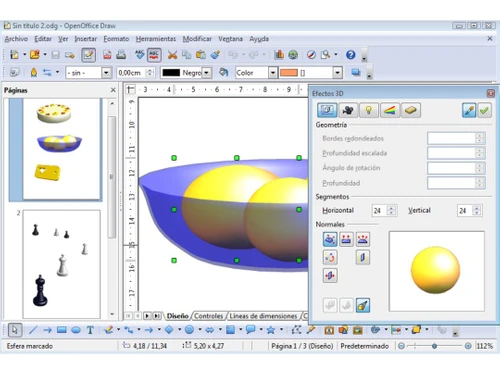Open the Herramientas menu
Screen dimensions: 500x375
click(156, 39)
